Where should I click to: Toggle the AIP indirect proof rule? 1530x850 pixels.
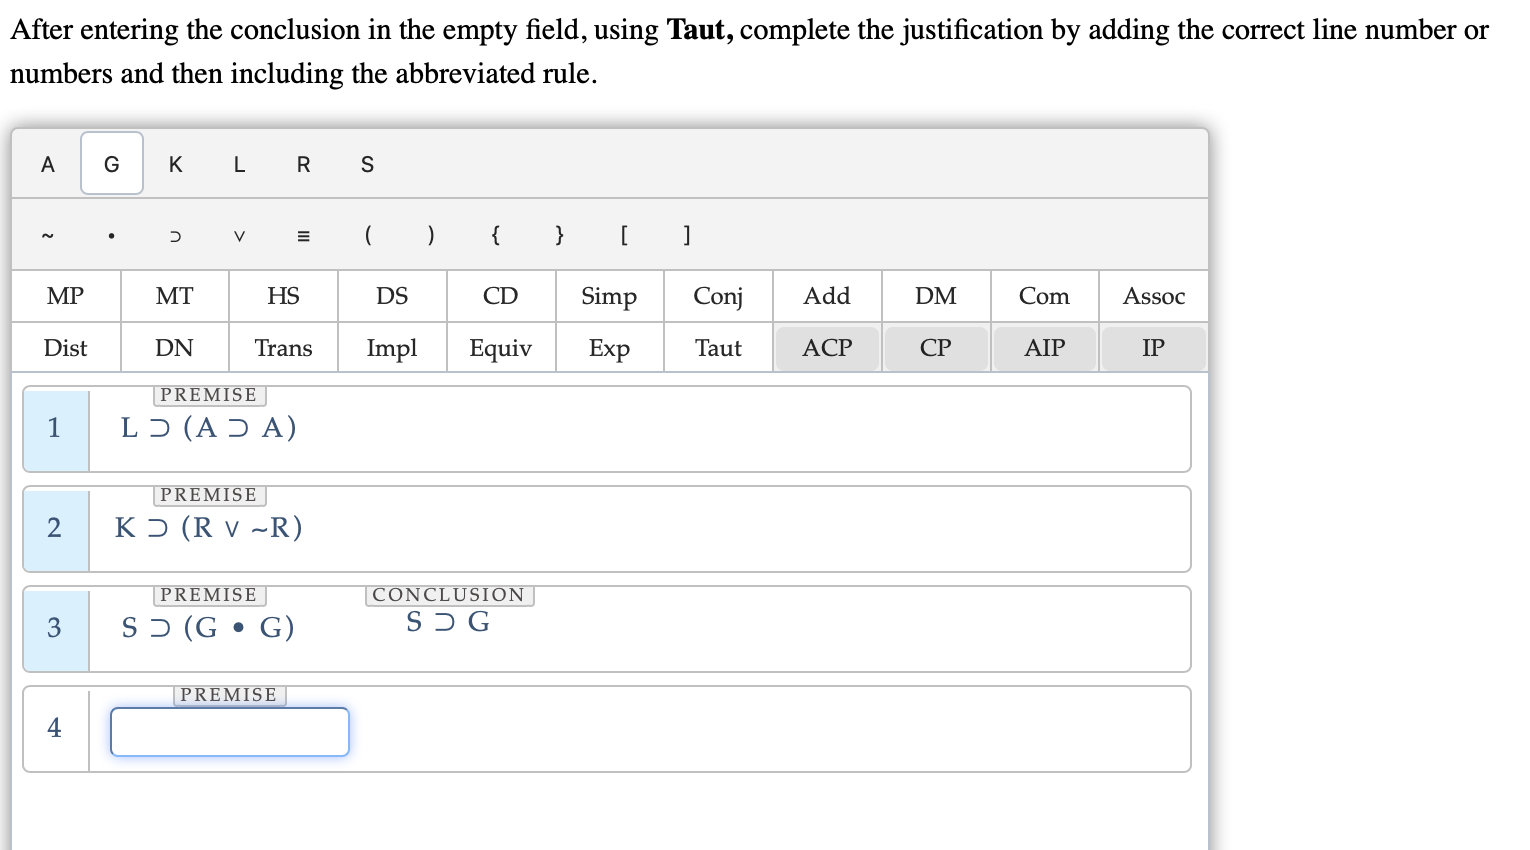[x=1044, y=347]
